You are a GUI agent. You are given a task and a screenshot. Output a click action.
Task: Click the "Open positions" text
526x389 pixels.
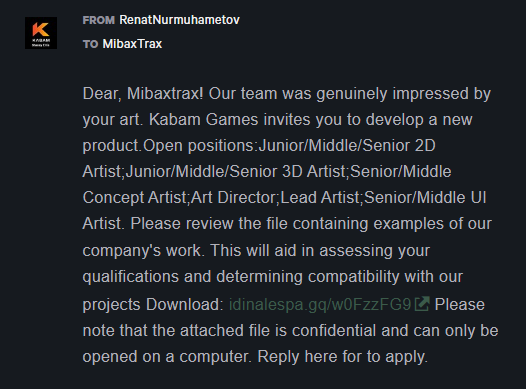click(x=200, y=146)
